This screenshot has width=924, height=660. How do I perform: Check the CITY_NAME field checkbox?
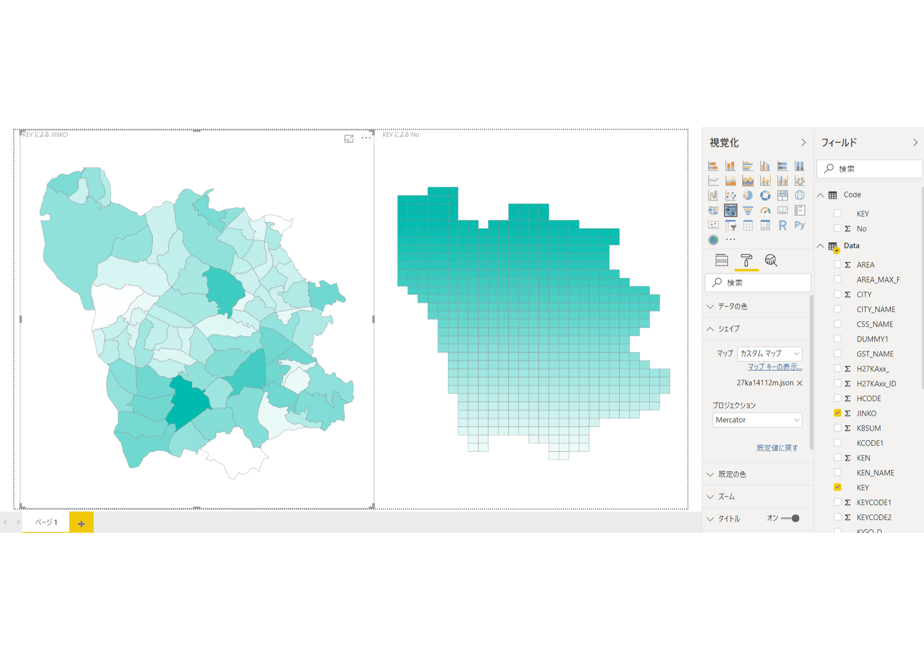837,309
